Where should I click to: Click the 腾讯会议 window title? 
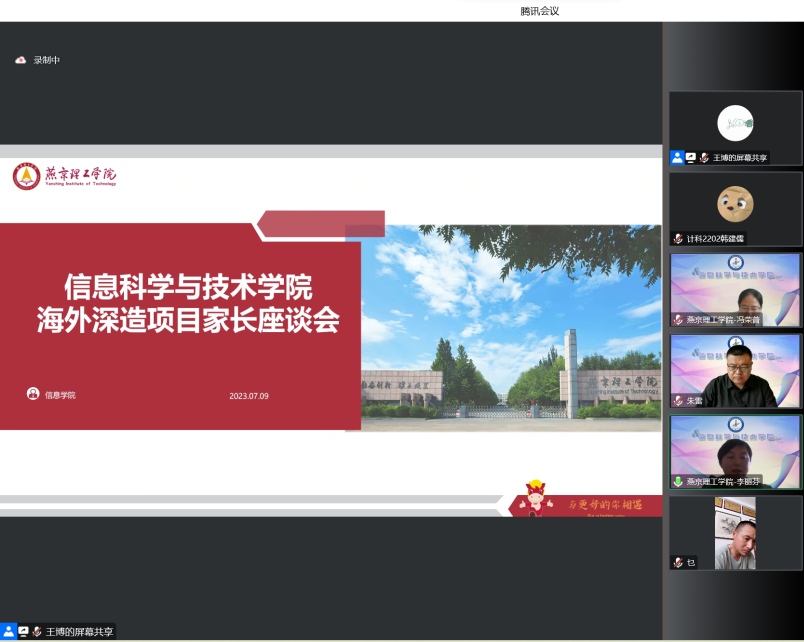[539, 11]
